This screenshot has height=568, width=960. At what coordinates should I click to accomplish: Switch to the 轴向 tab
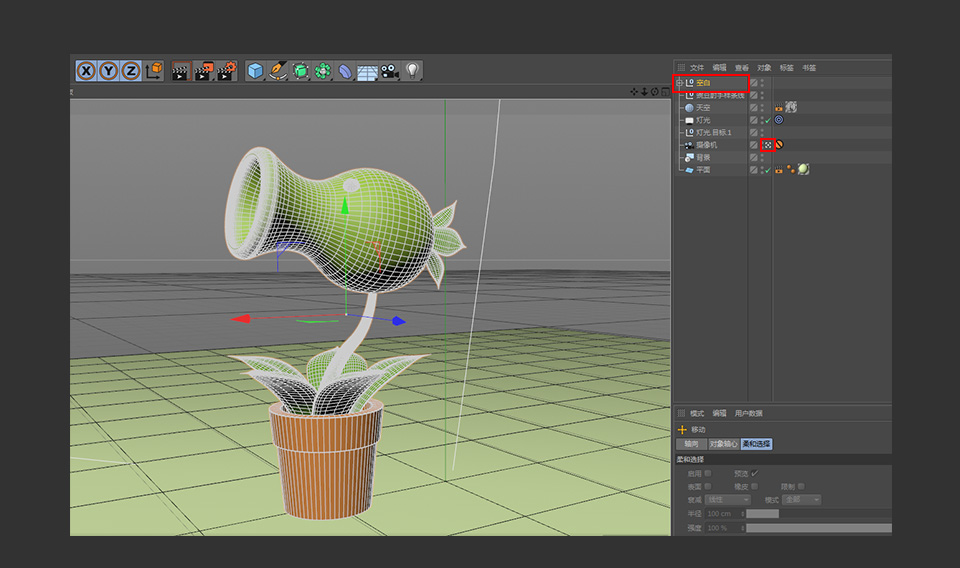691,444
